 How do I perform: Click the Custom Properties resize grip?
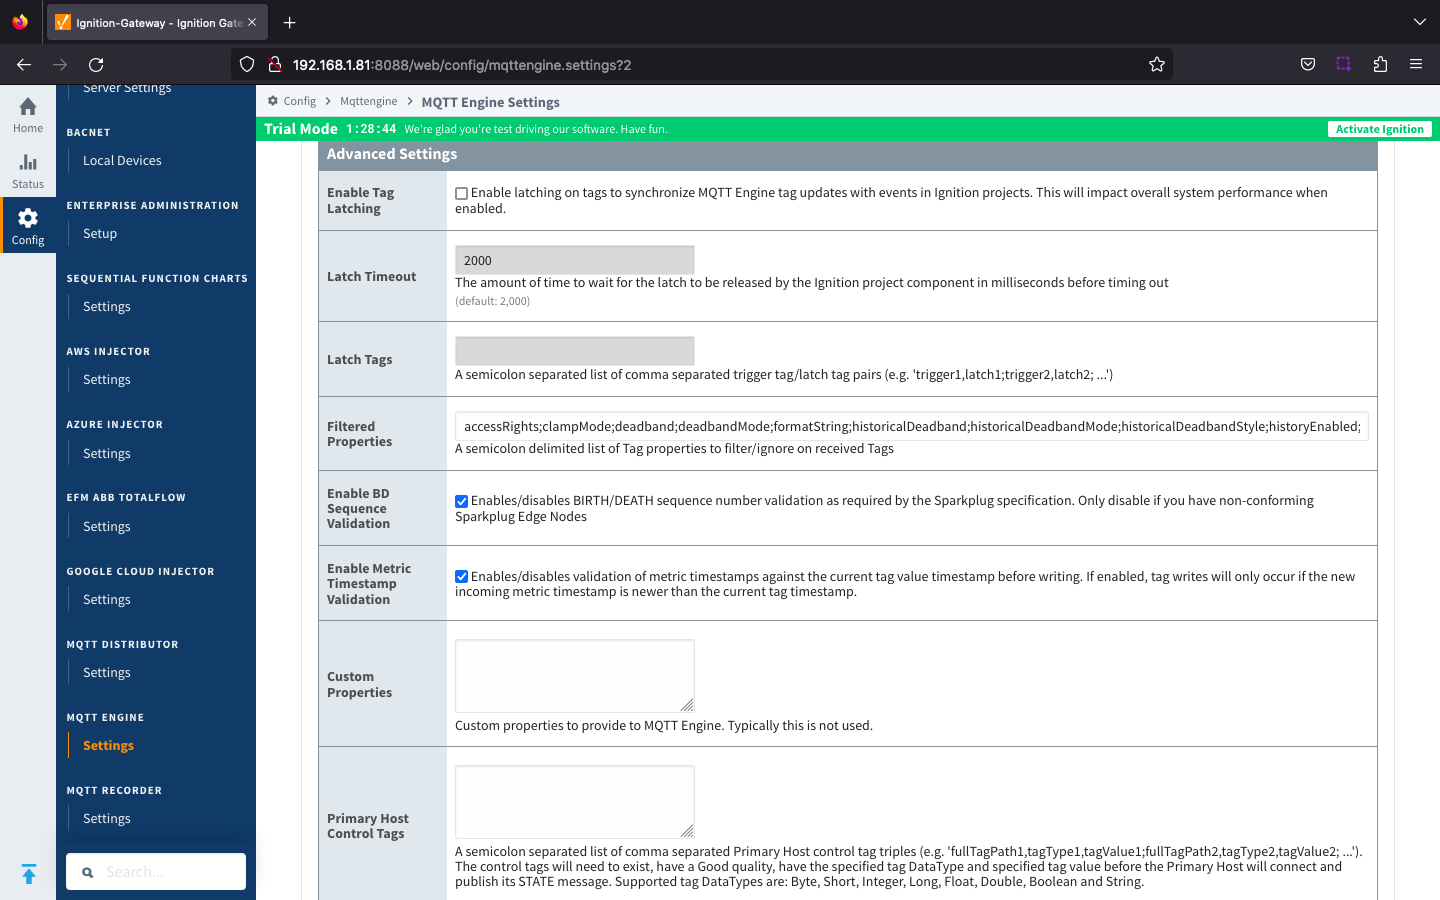(687, 705)
